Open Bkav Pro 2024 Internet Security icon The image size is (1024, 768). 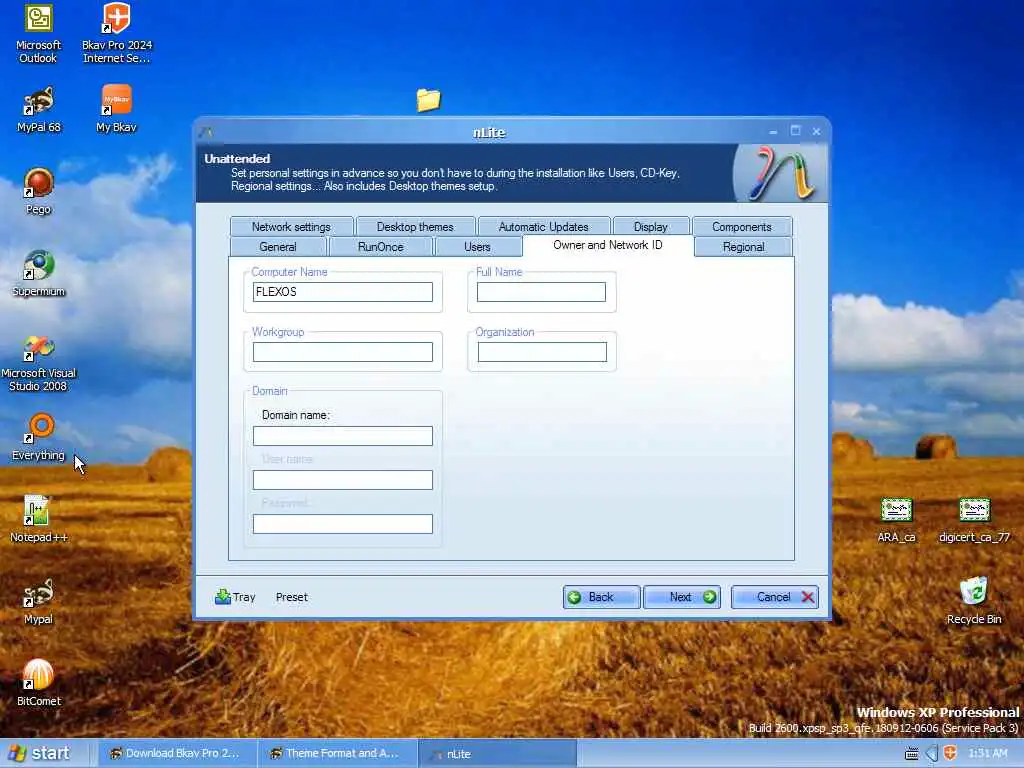coord(117,34)
